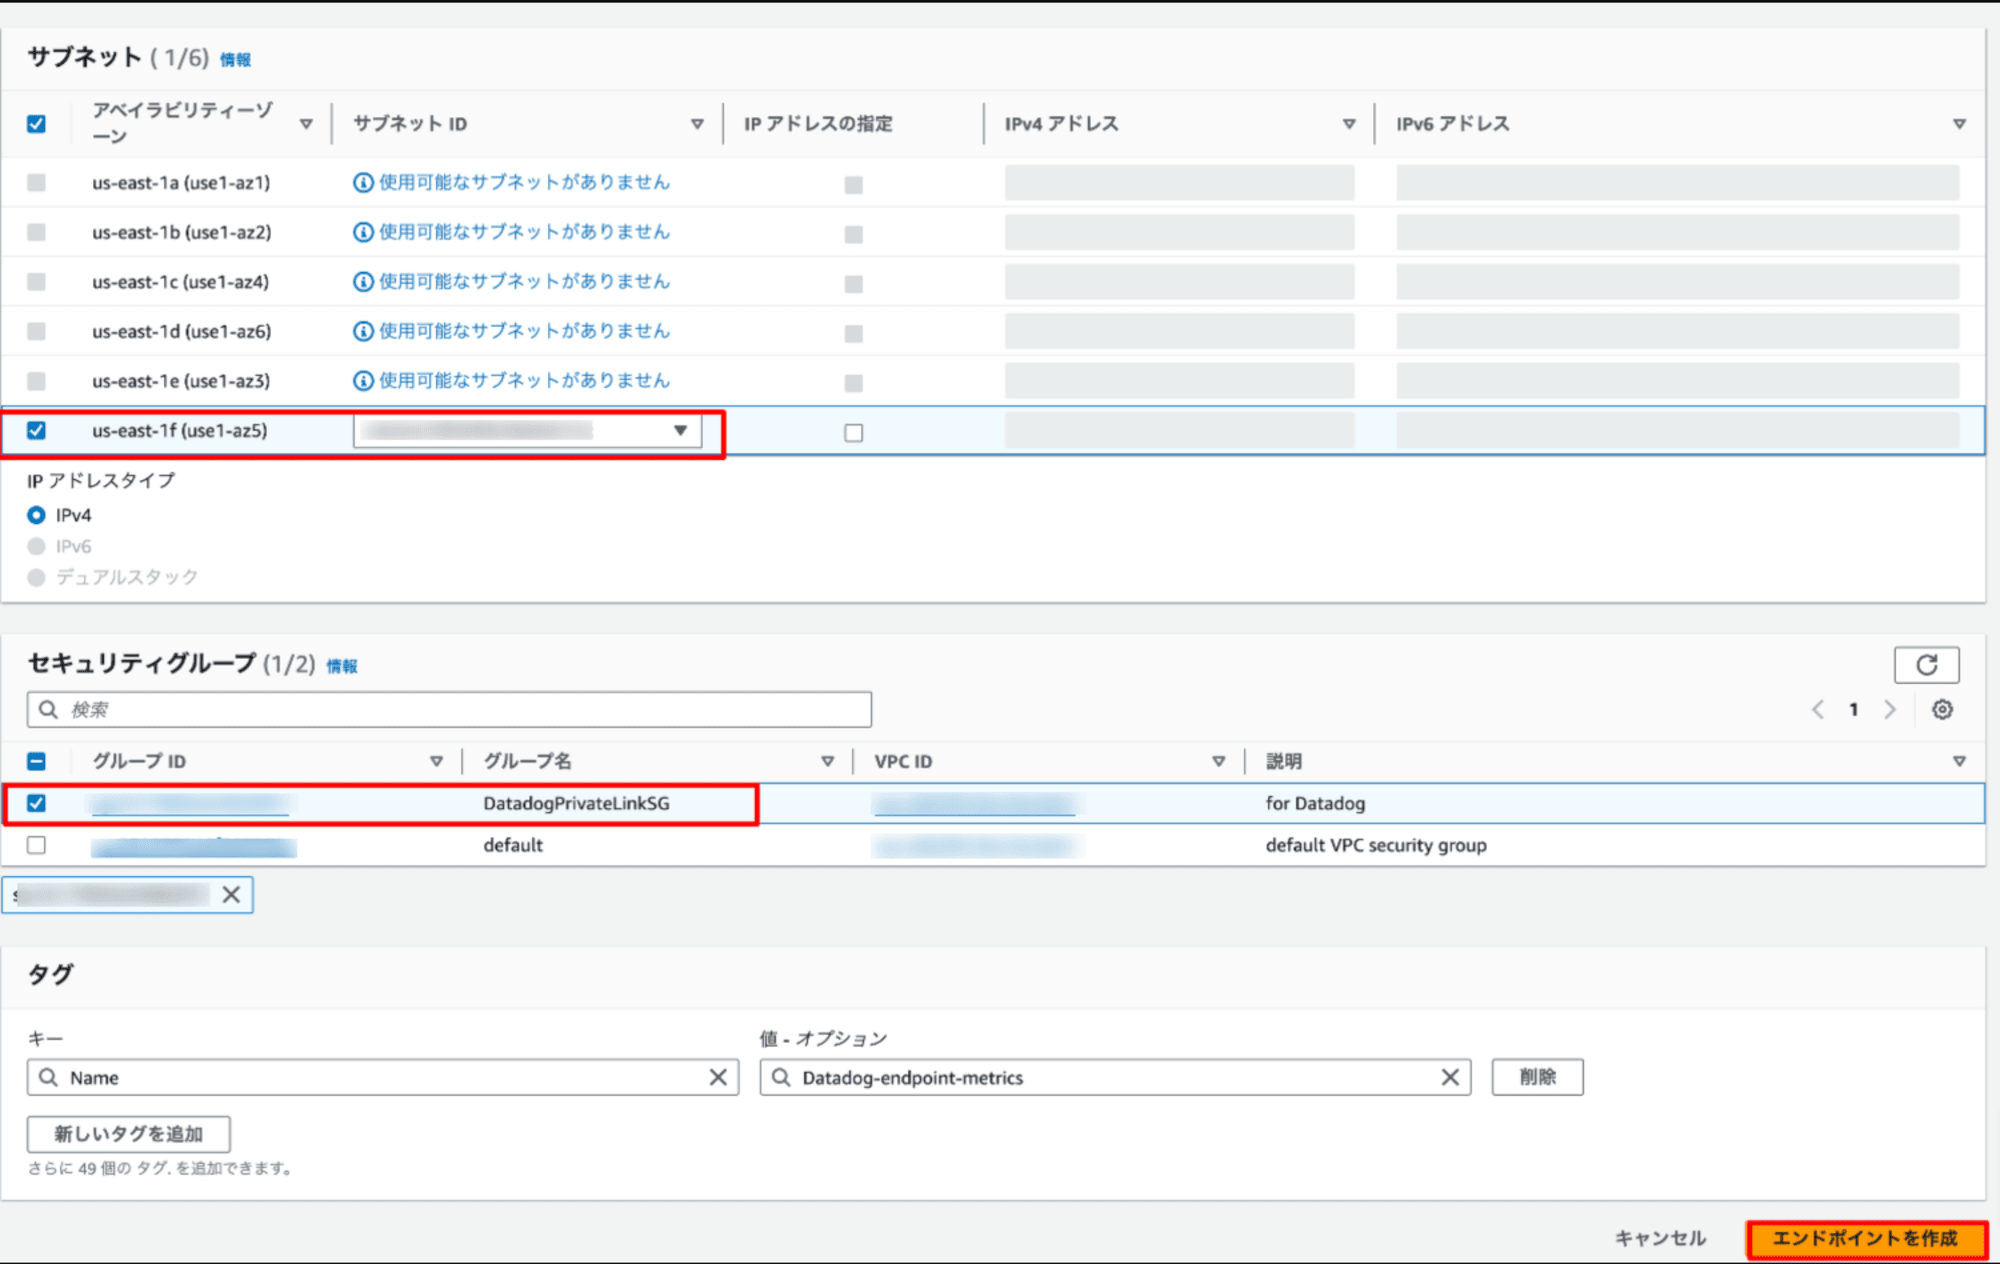
Task: Click info icon in us-east-1d row
Action: (x=363, y=331)
